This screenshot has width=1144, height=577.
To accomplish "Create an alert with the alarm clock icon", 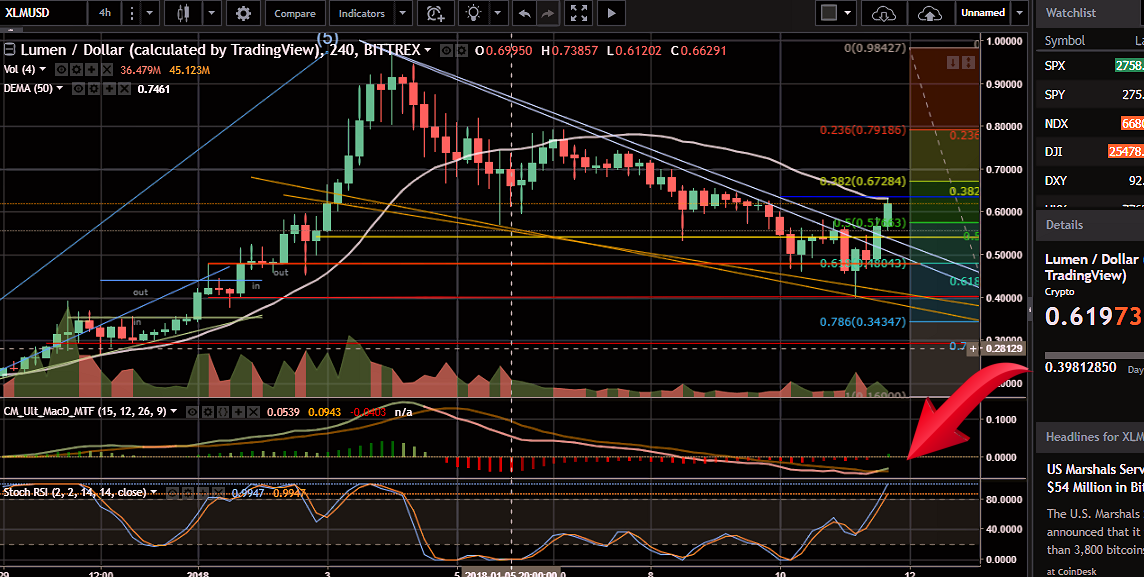I will click(x=435, y=13).
